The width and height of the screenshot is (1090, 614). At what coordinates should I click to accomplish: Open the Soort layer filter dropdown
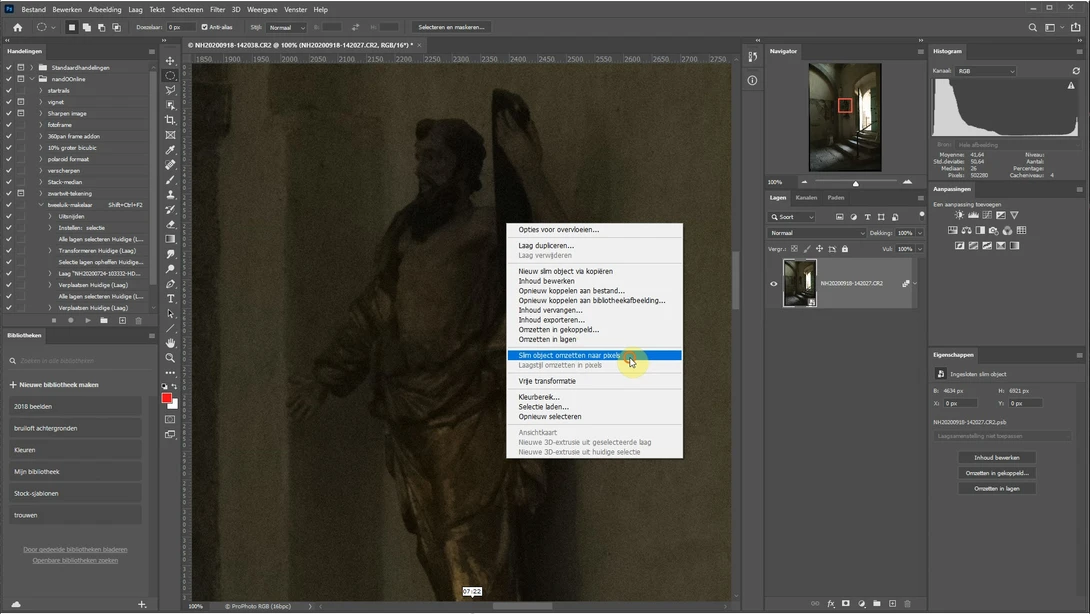tap(792, 217)
